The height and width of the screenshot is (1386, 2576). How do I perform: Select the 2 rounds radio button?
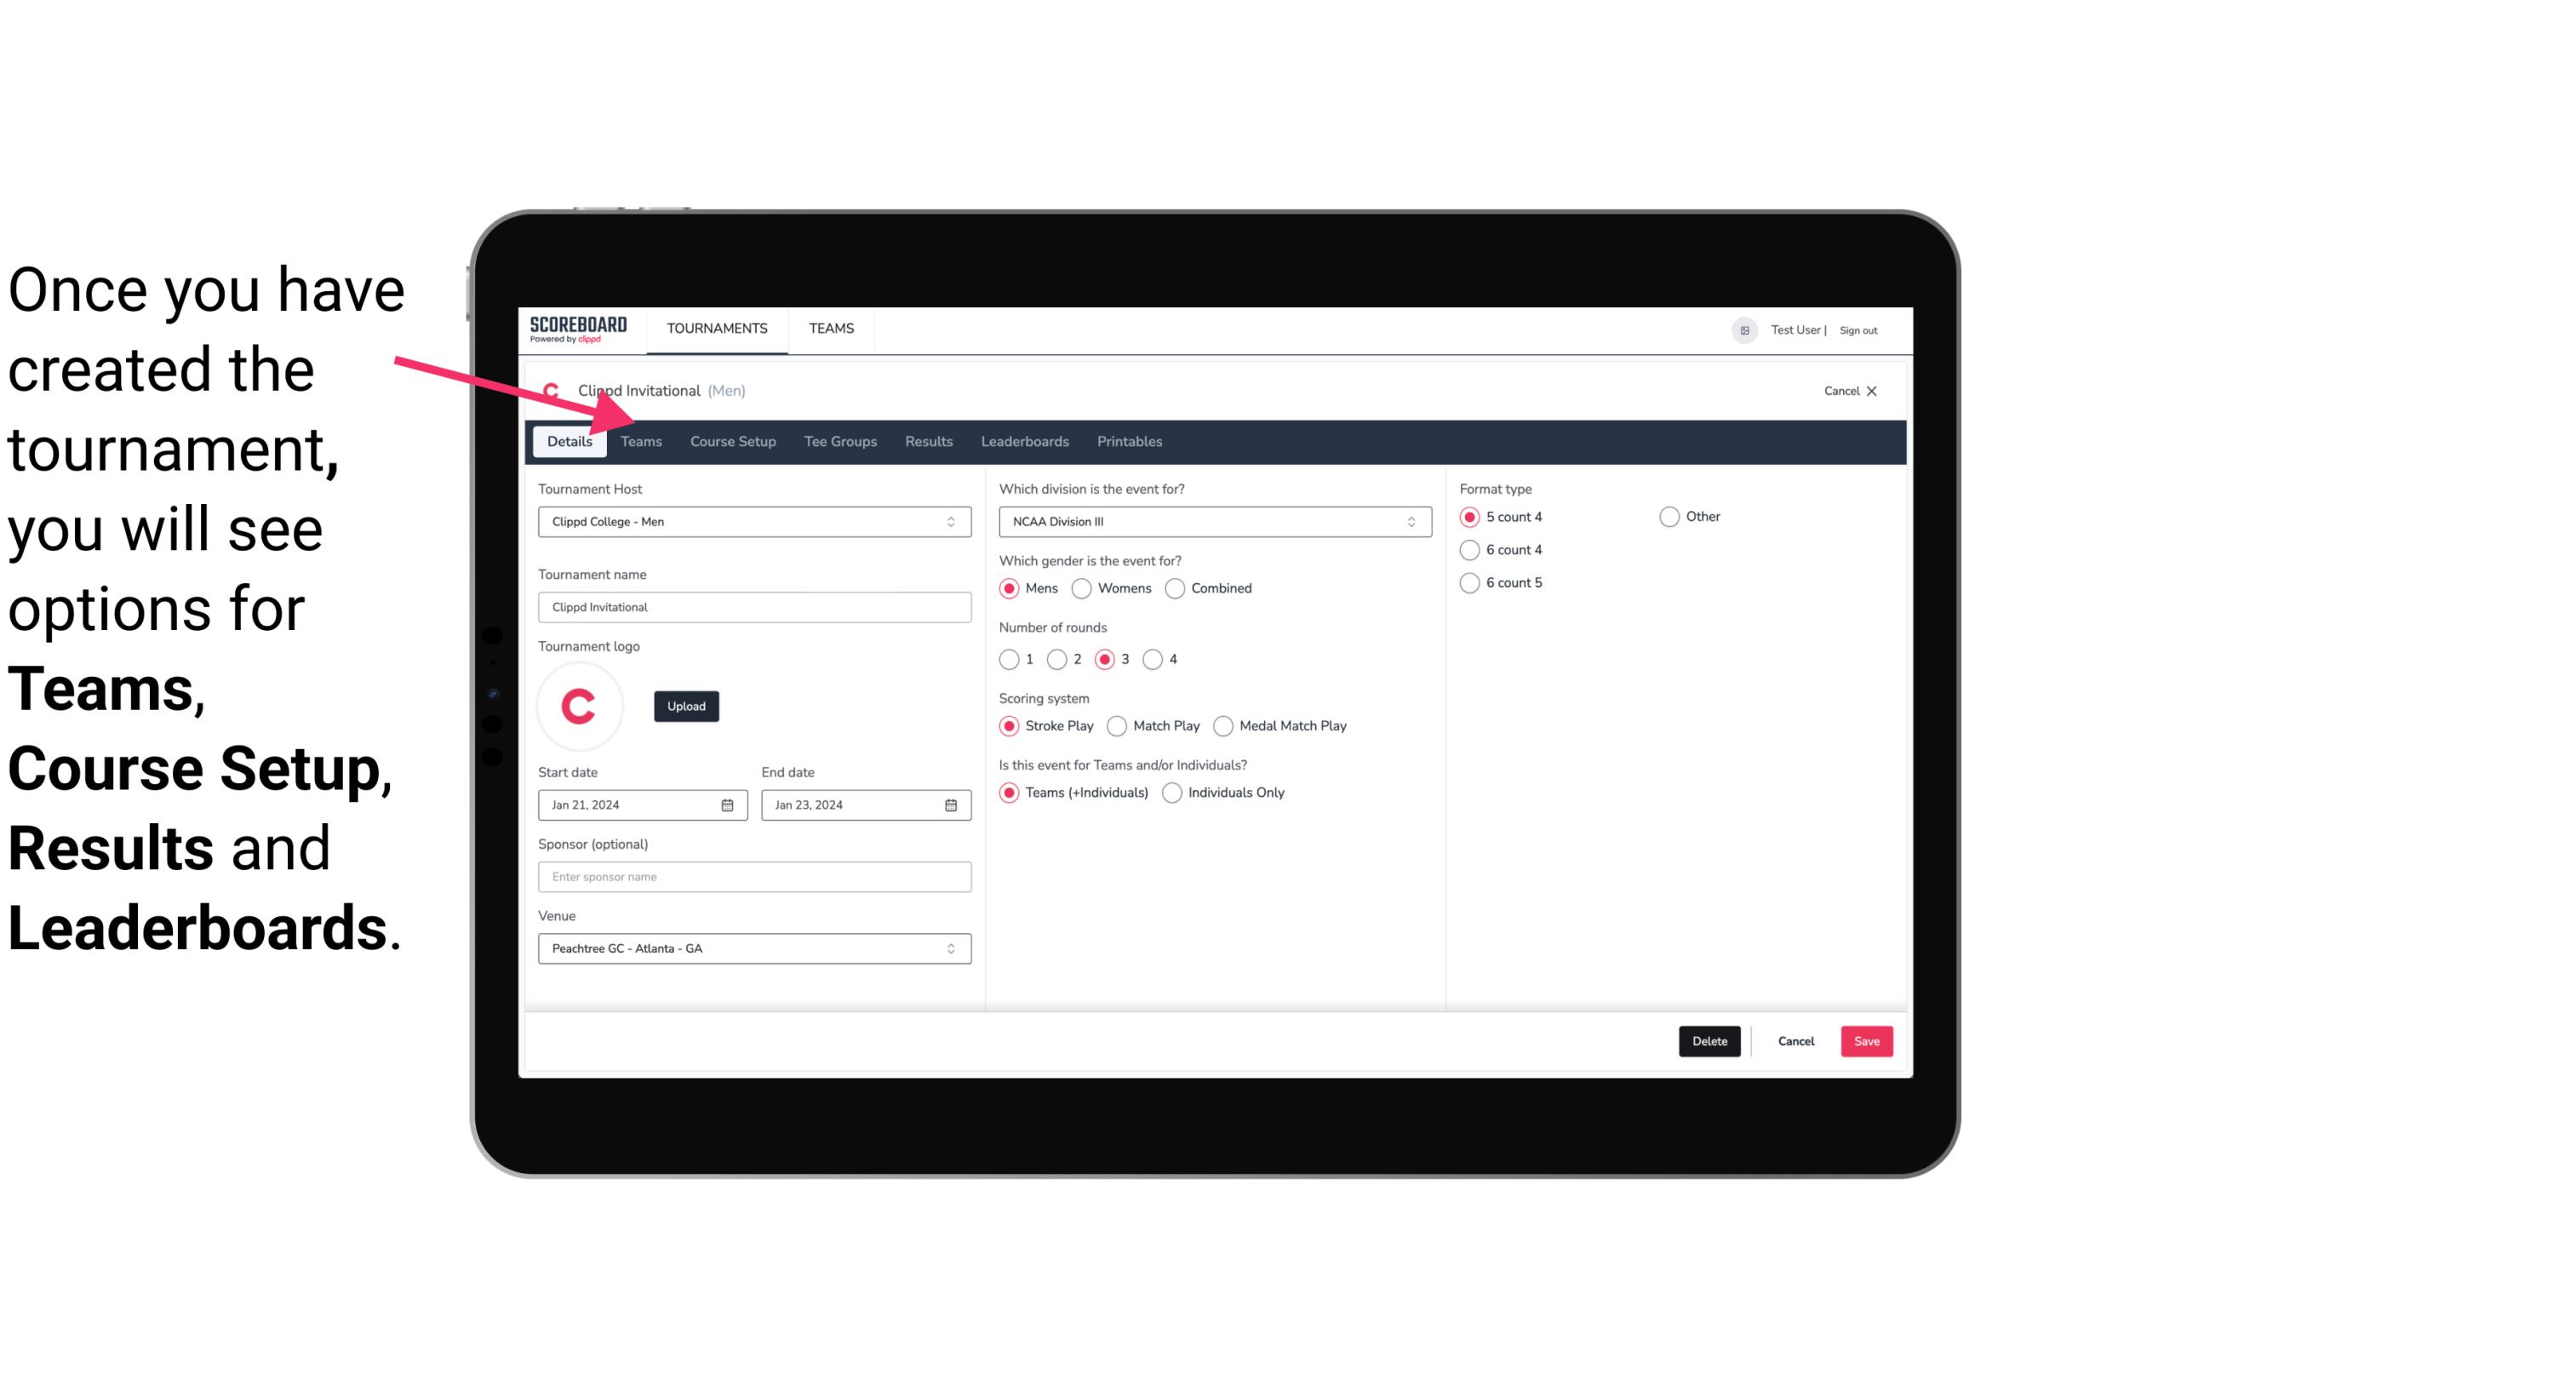1059,659
